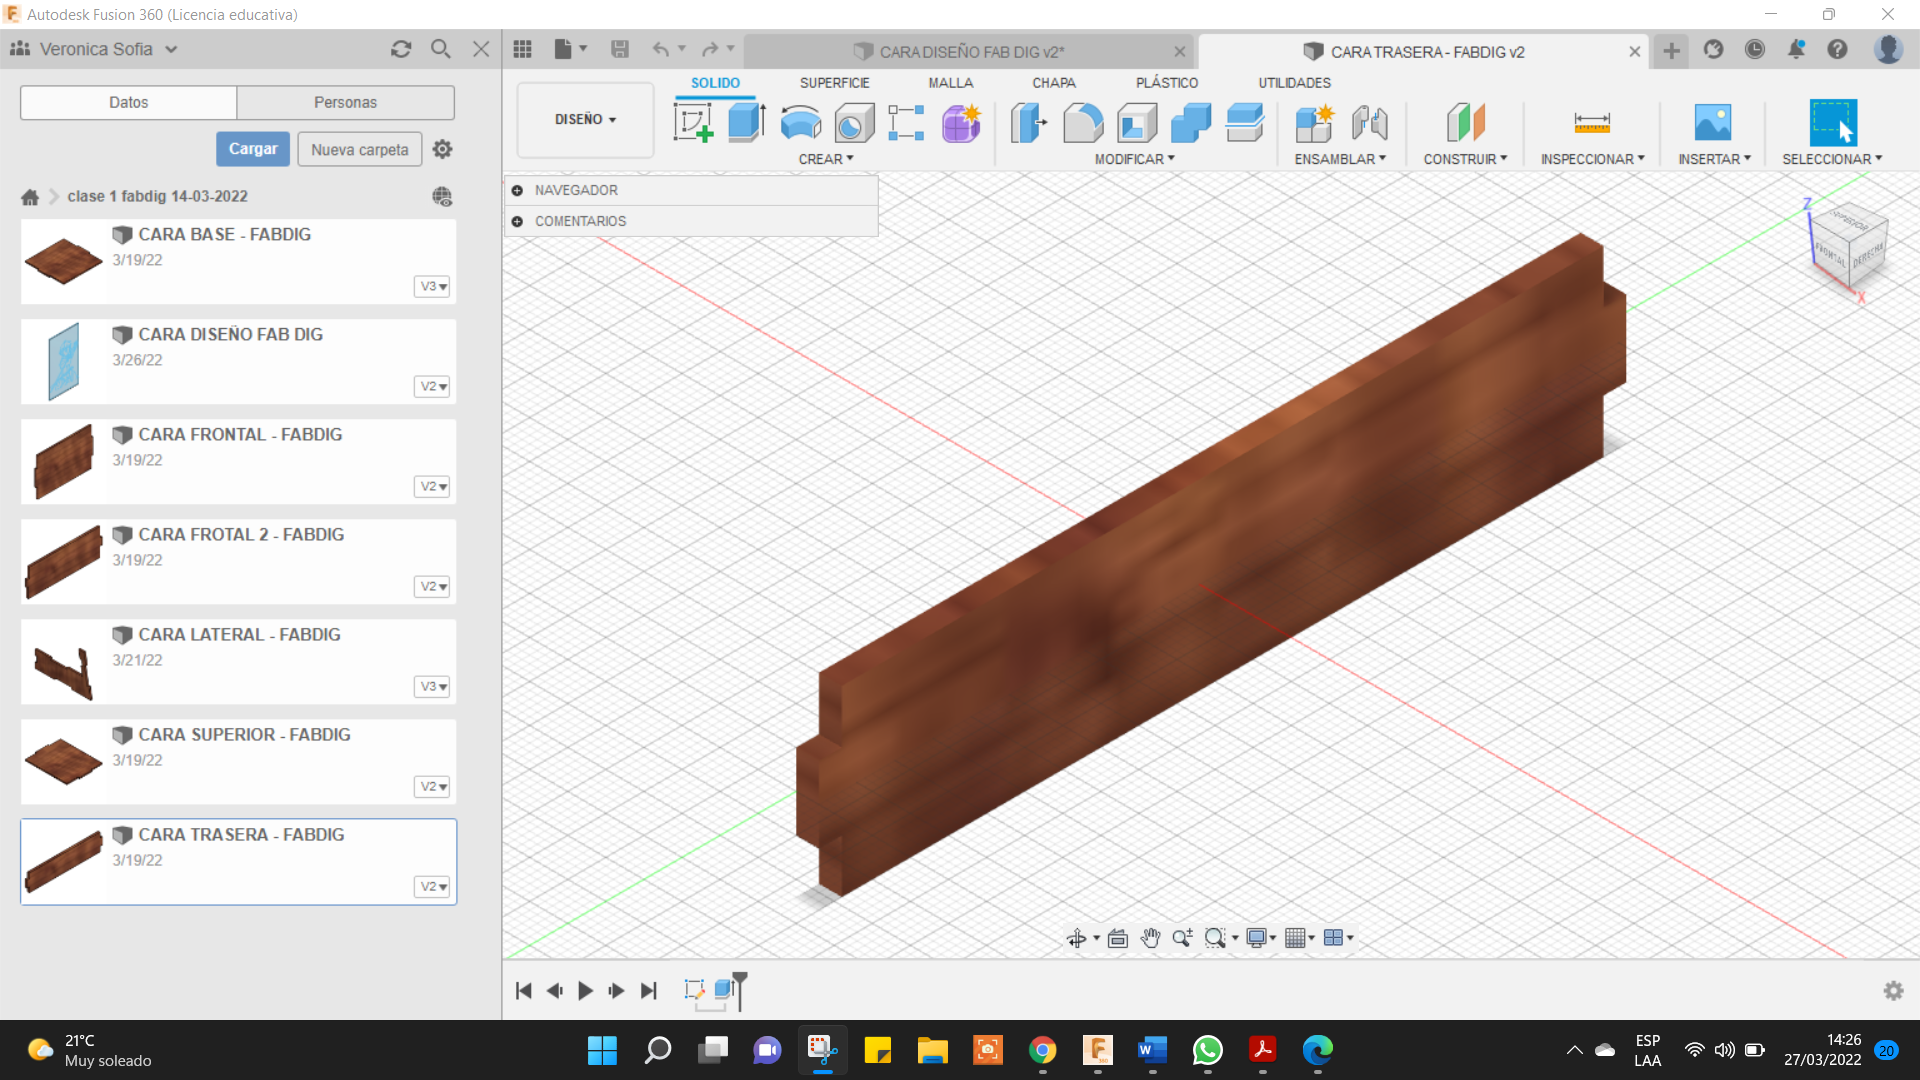Select the Revolve tool icon
The width and height of the screenshot is (1920, 1080).
[x=800, y=123]
